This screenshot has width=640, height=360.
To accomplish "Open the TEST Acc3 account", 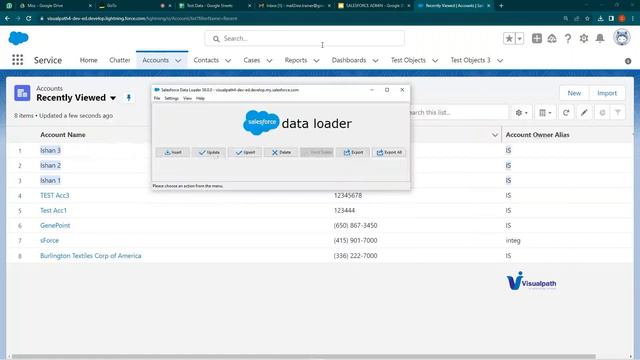I will [x=55, y=196].
